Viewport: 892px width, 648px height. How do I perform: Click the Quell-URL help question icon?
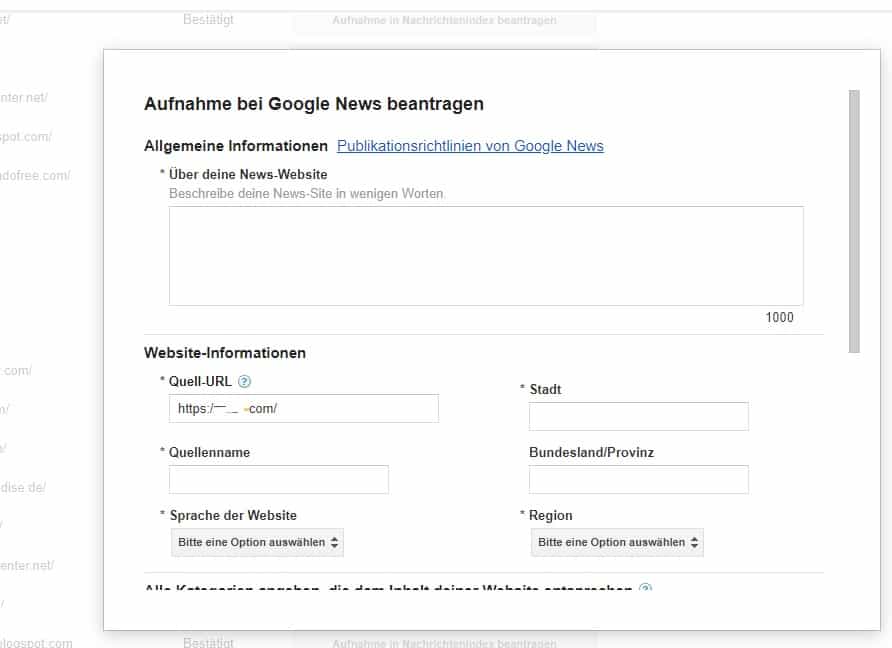point(244,382)
